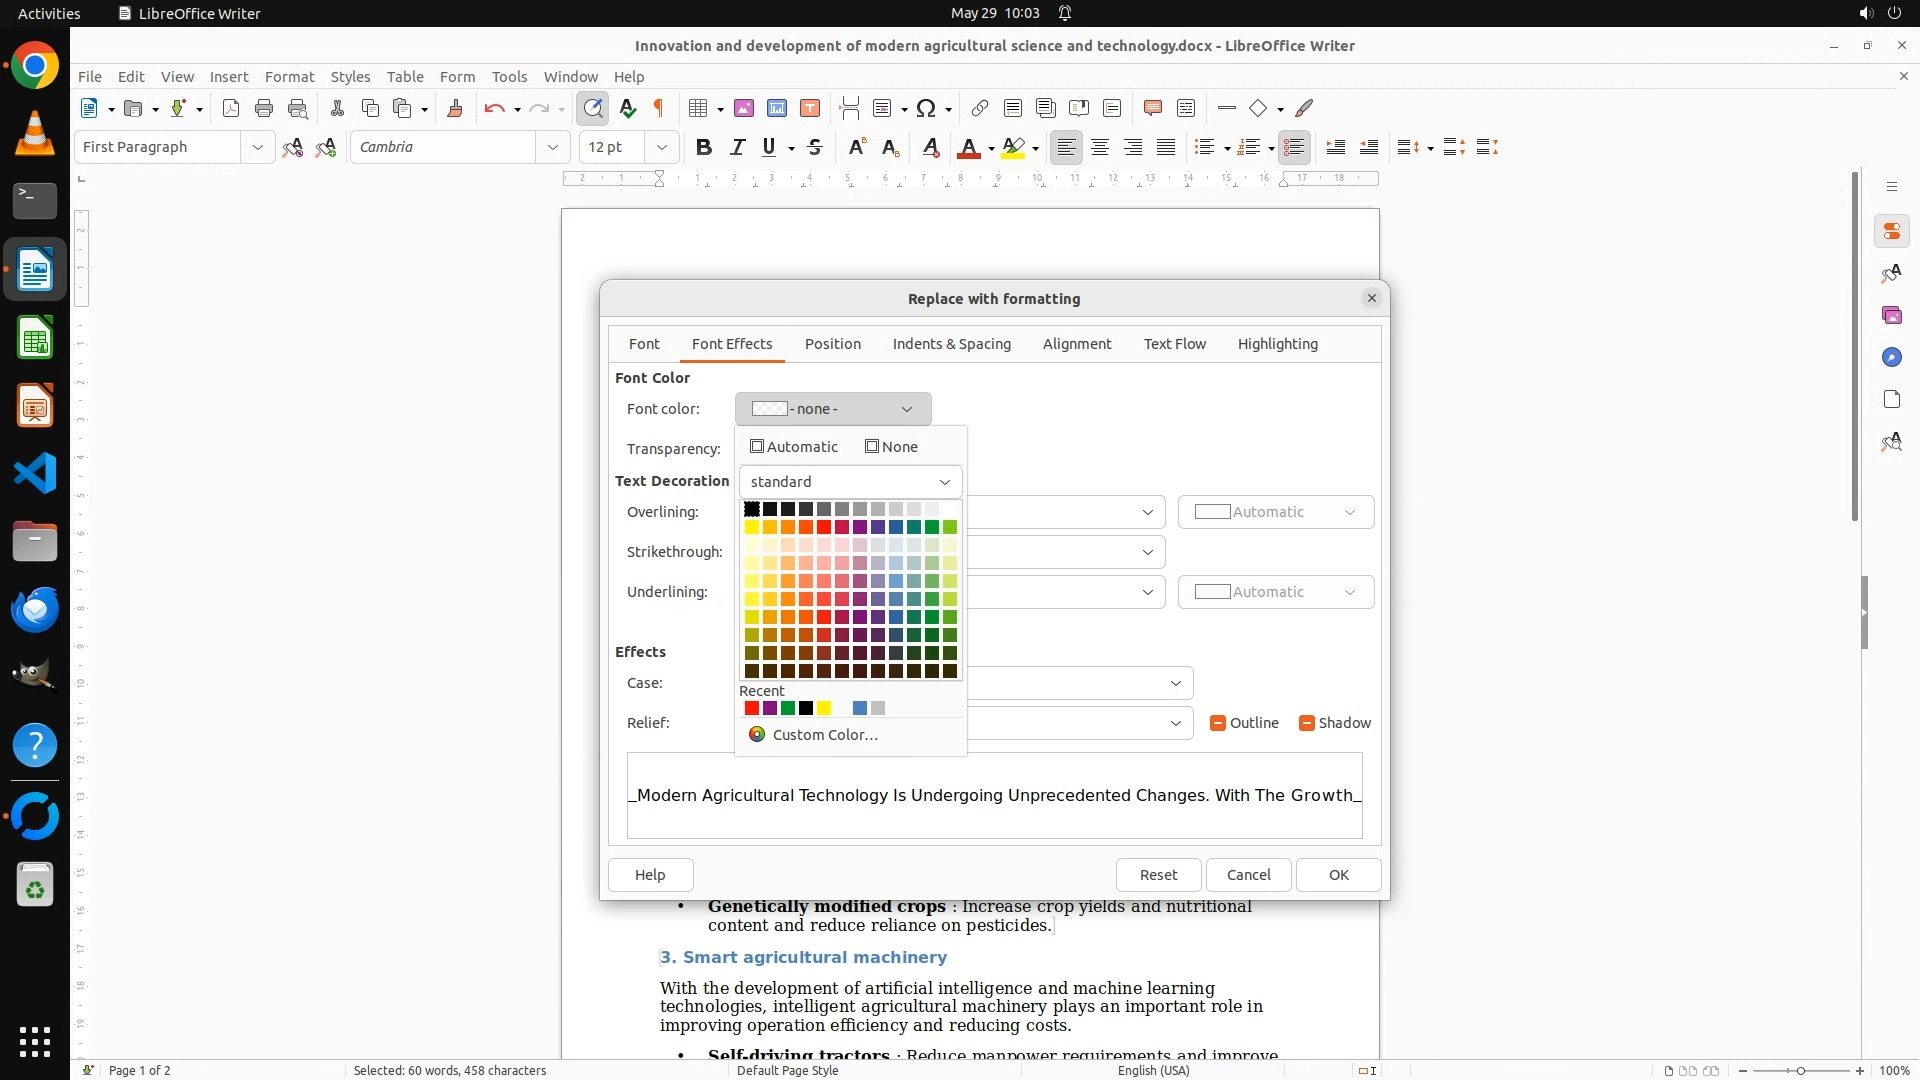Open the sidebar Navigator compass icon
Image resolution: width=1920 pixels, height=1080 pixels.
click(x=1891, y=357)
